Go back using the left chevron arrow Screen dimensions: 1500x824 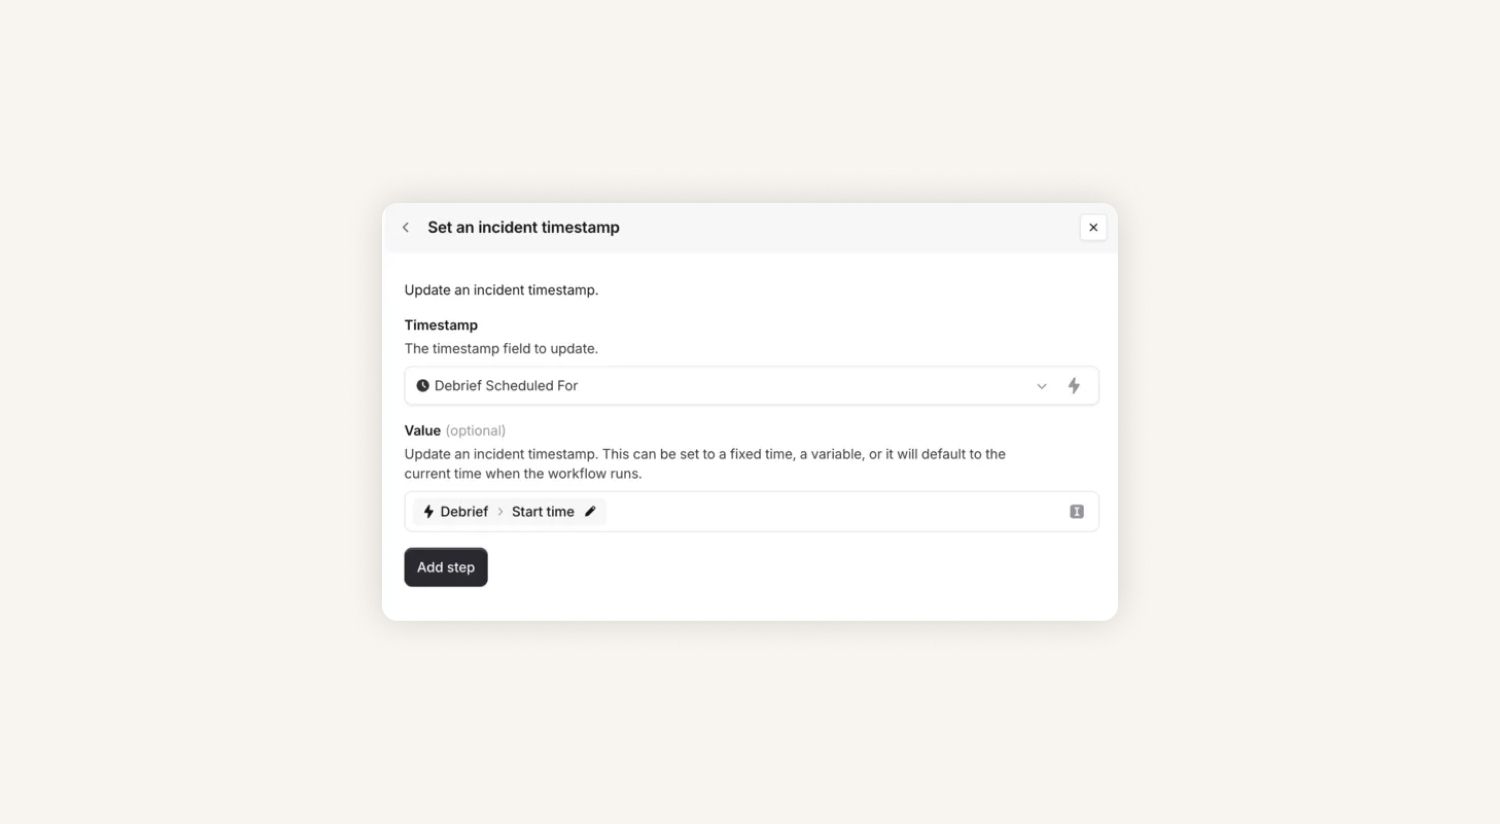click(405, 228)
